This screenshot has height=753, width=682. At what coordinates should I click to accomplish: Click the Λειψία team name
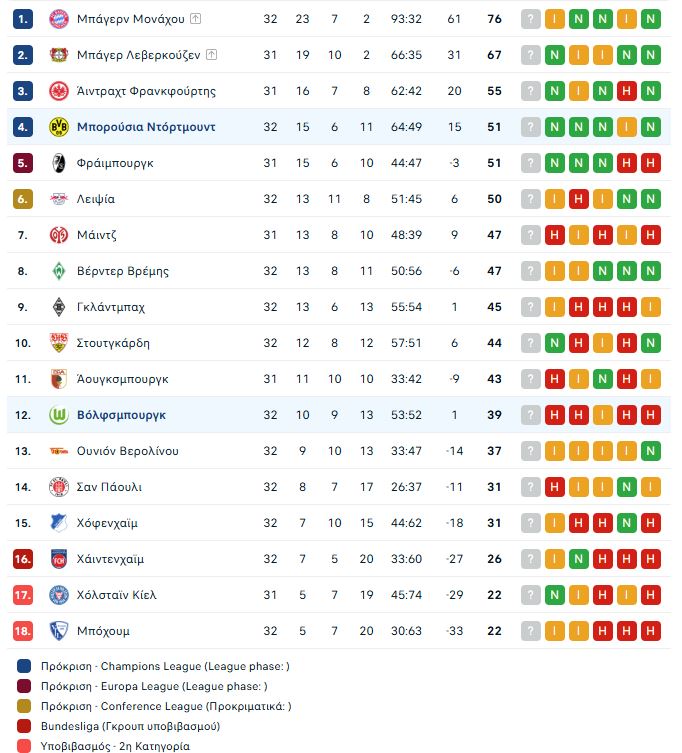[x=96, y=199]
